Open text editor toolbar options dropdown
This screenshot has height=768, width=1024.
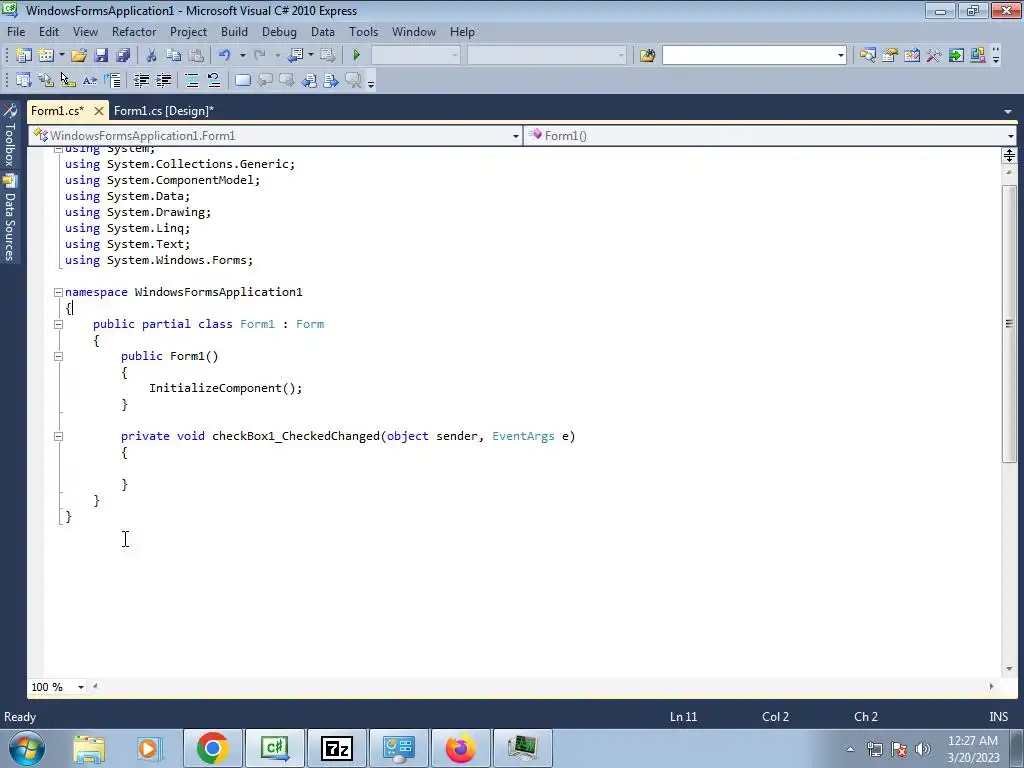(x=370, y=82)
